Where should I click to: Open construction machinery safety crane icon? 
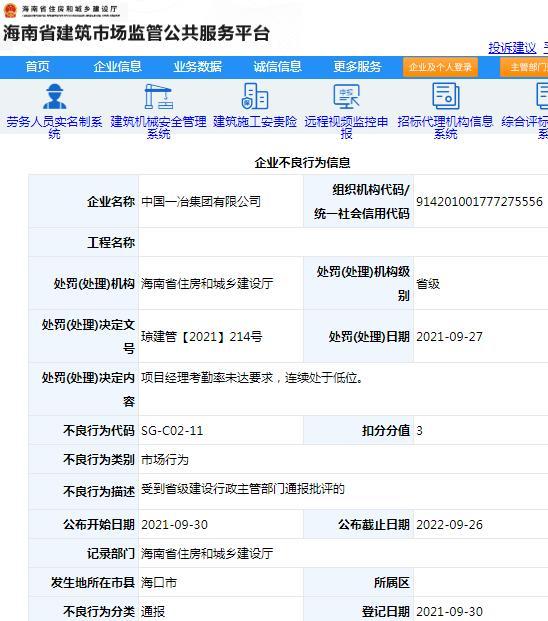point(158,96)
